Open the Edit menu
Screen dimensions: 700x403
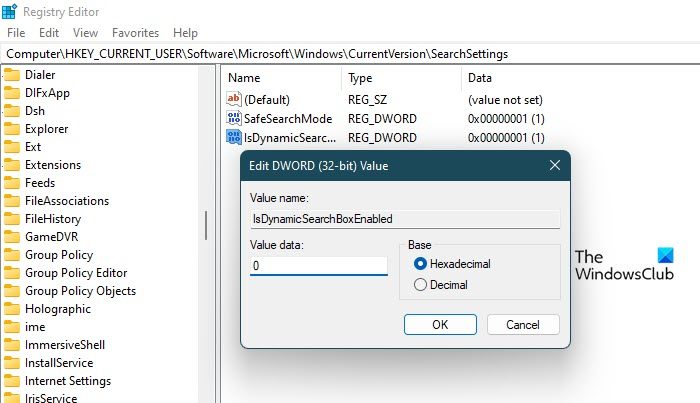pyautogui.click(x=49, y=33)
